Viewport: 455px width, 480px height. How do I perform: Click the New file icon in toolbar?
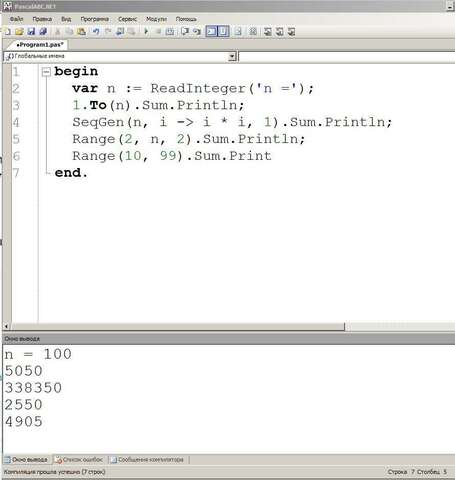click(7, 32)
